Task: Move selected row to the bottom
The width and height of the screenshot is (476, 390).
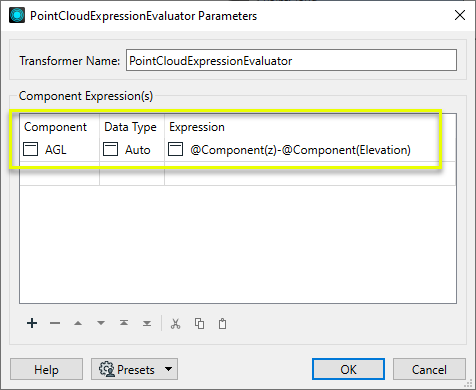Action: pyautogui.click(x=147, y=323)
